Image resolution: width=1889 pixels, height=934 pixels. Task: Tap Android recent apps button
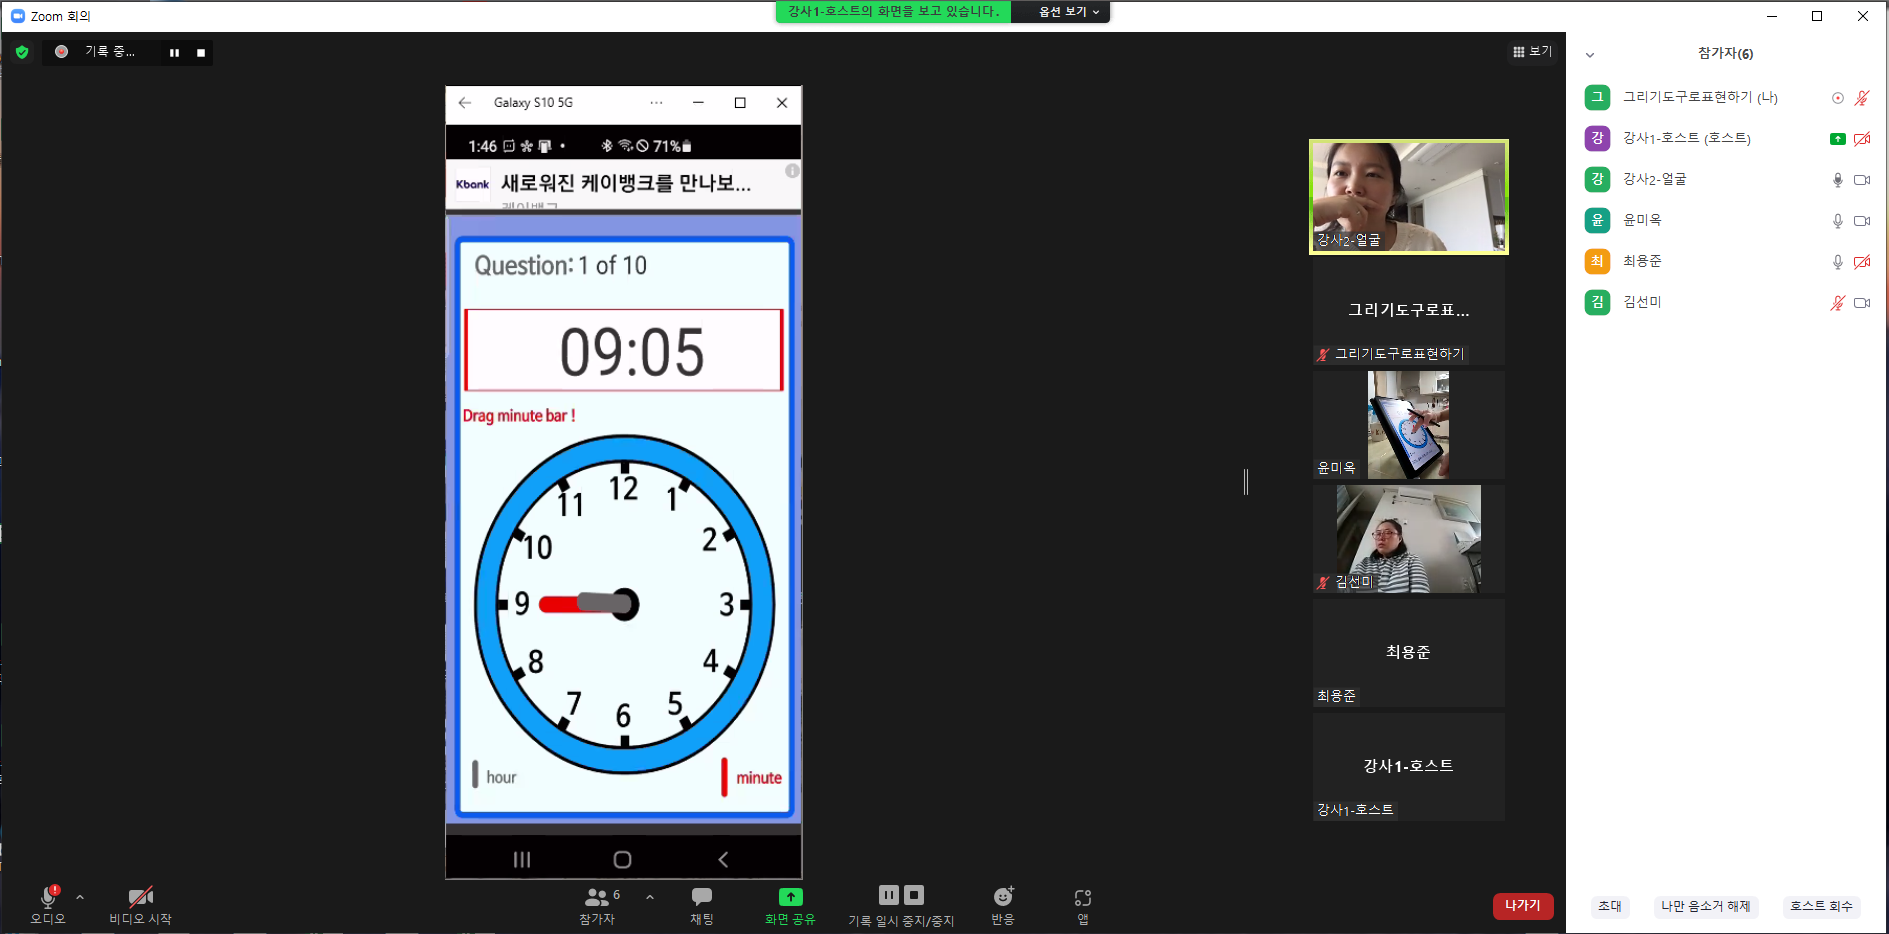(522, 859)
